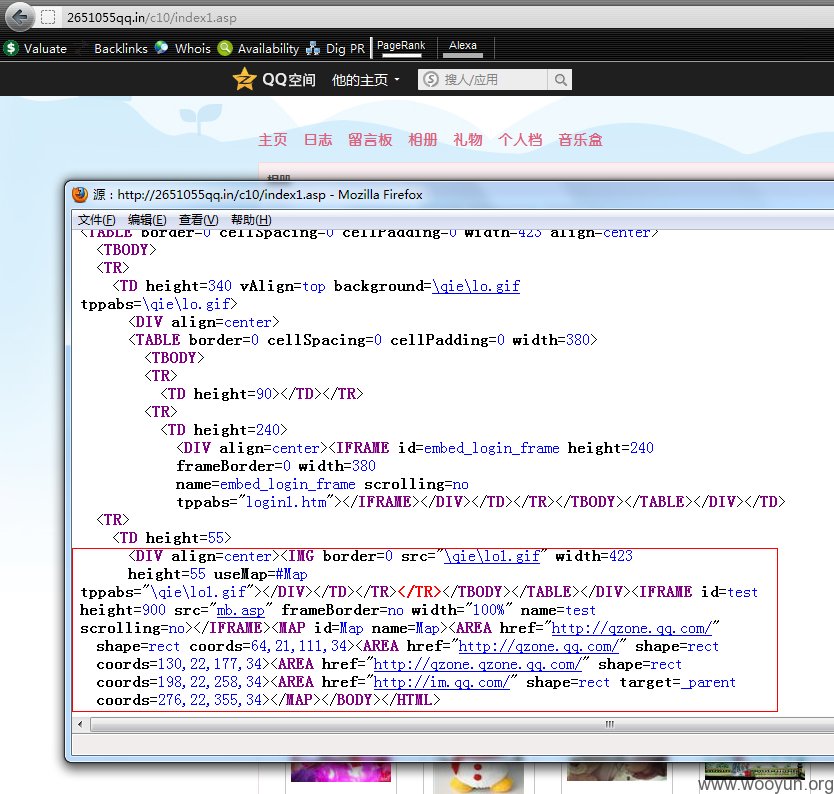Click the Dig network icon
This screenshot has width=834, height=794.
(x=313, y=48)
